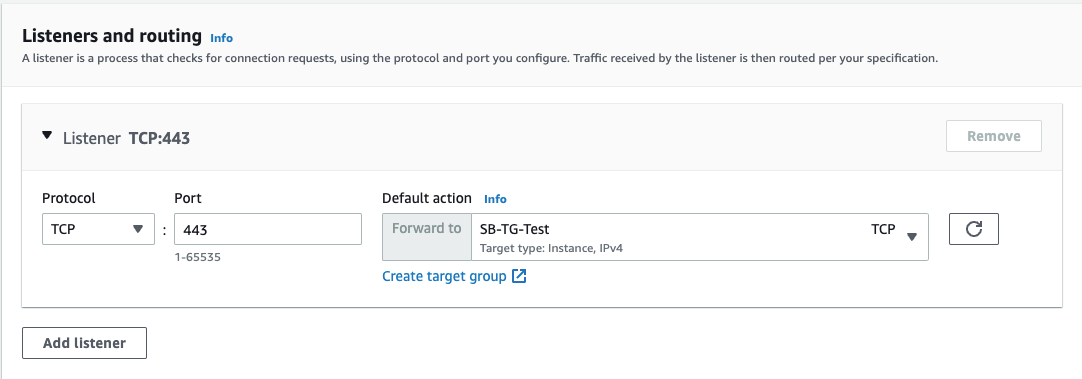Viewport: 1082px width, 379px height.
Task: Click the arrow on the target group selector
Action: click(912, 237)
